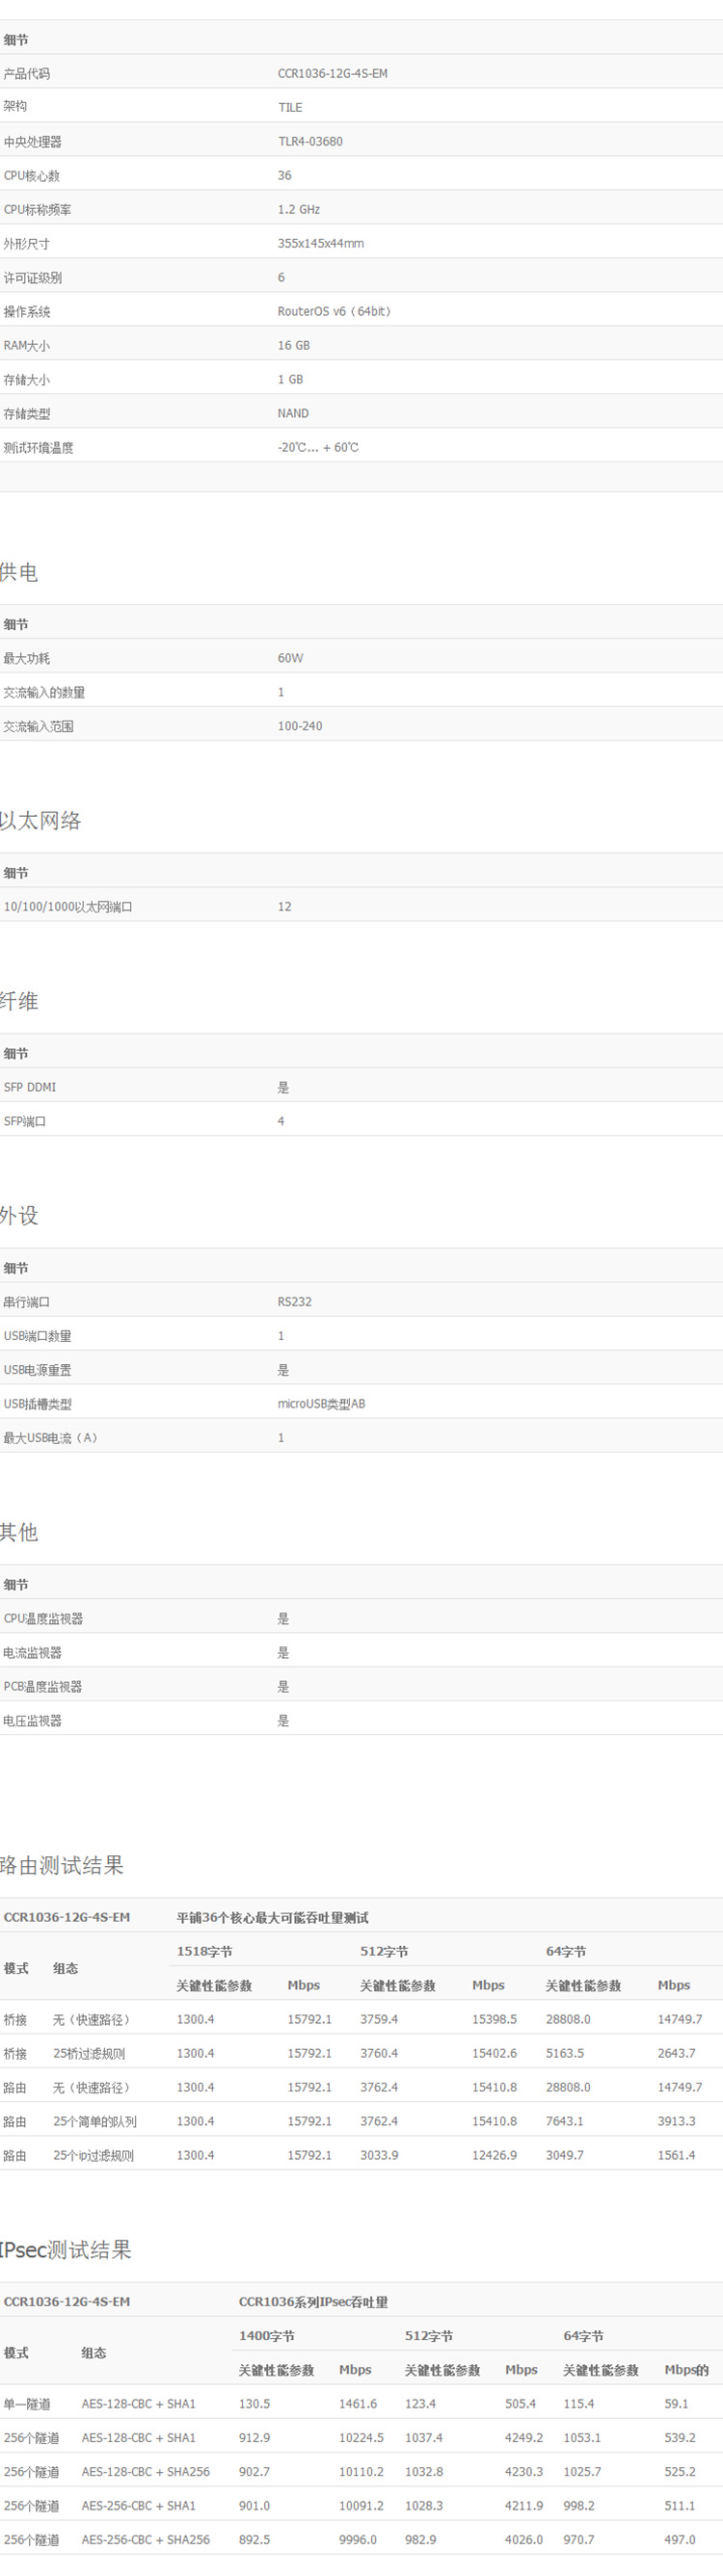Image resolution: width=723 pixels, height=2576 pixels.
Task: Select the 355x145x44mm dimensions value
Action: pyautogui.click(x=320, y=243)
